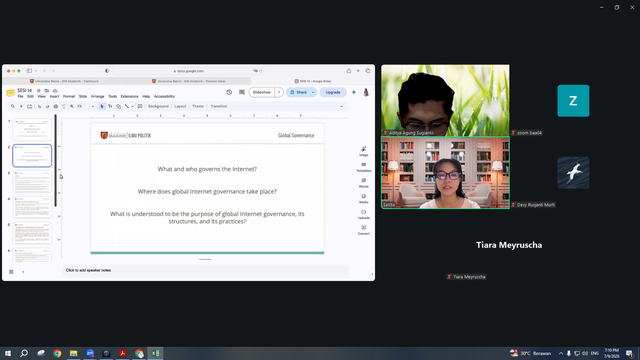Viewport: 640px width, 360px height.
Task: Click the speaker notes field
Action: [205, 270]
